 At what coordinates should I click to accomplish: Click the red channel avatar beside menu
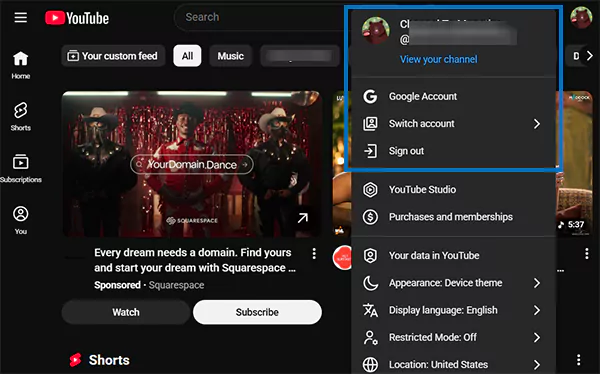(342, 257)
